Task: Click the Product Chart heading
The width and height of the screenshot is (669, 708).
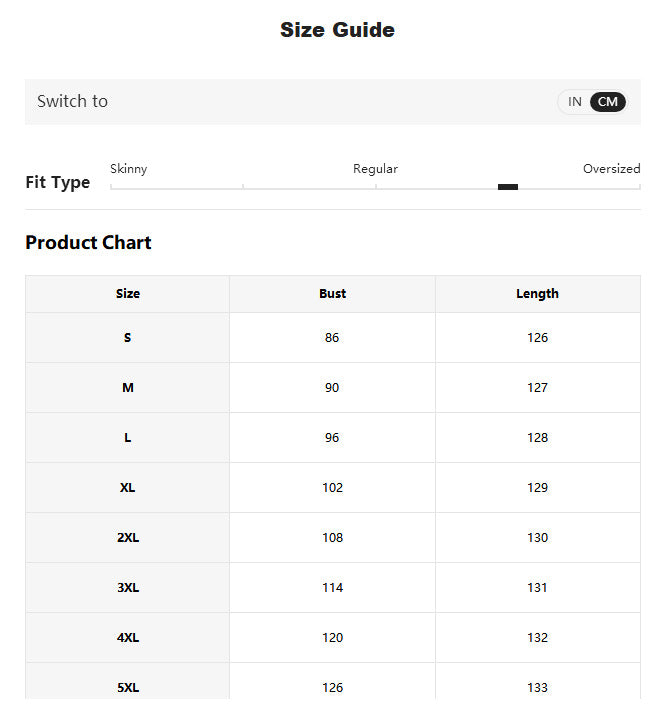Action: point(88,242)
